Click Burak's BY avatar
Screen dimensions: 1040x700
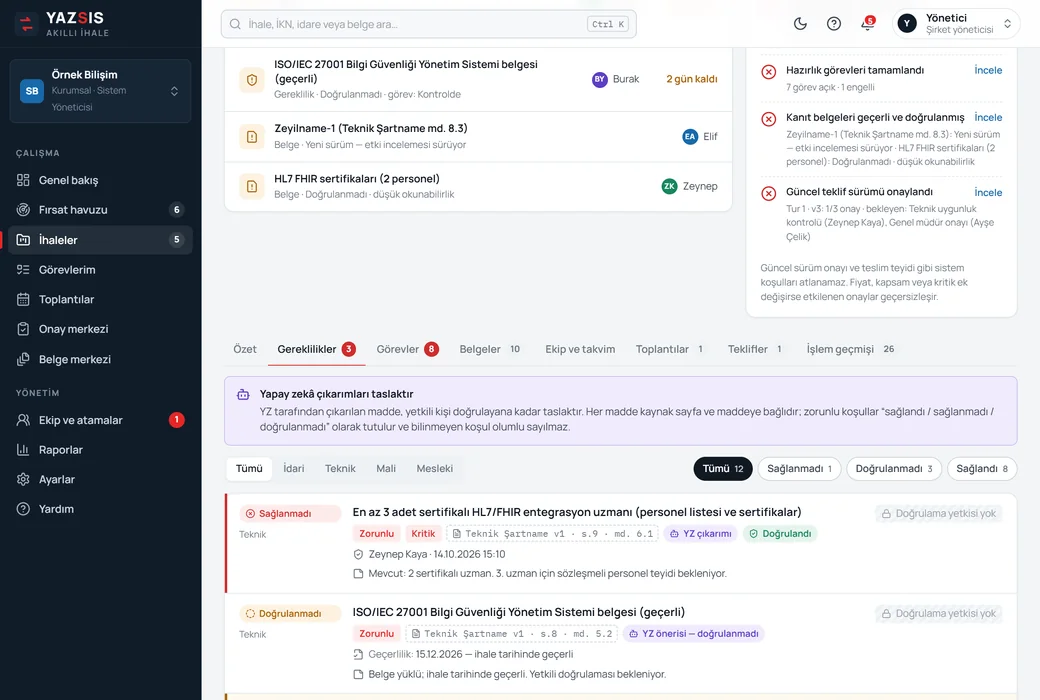tap(600, 79)
